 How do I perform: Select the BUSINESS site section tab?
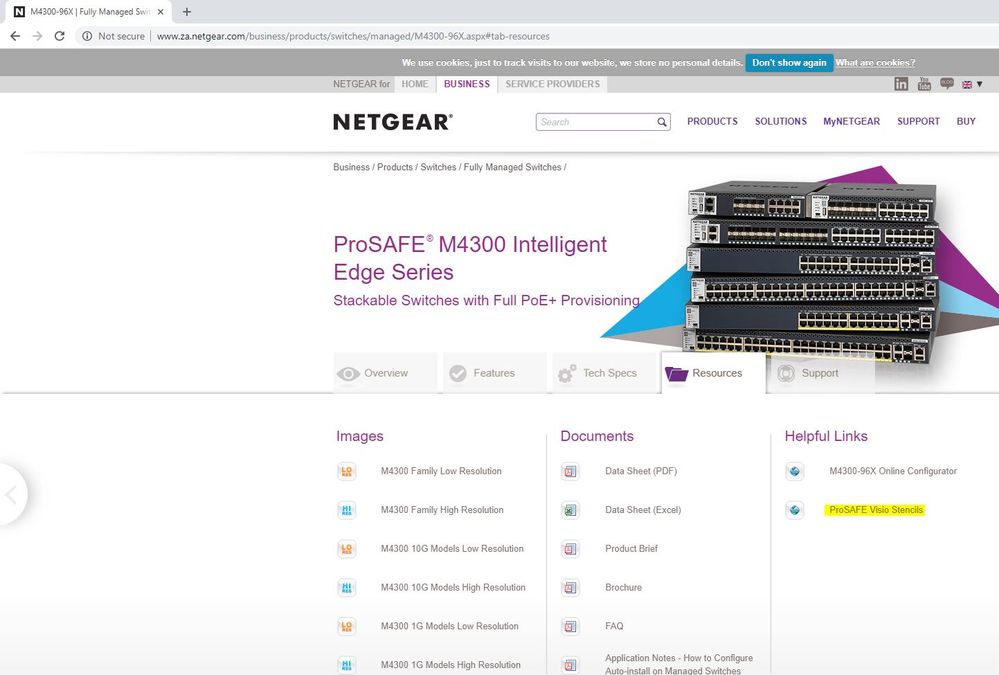click(x=467, y=84)
